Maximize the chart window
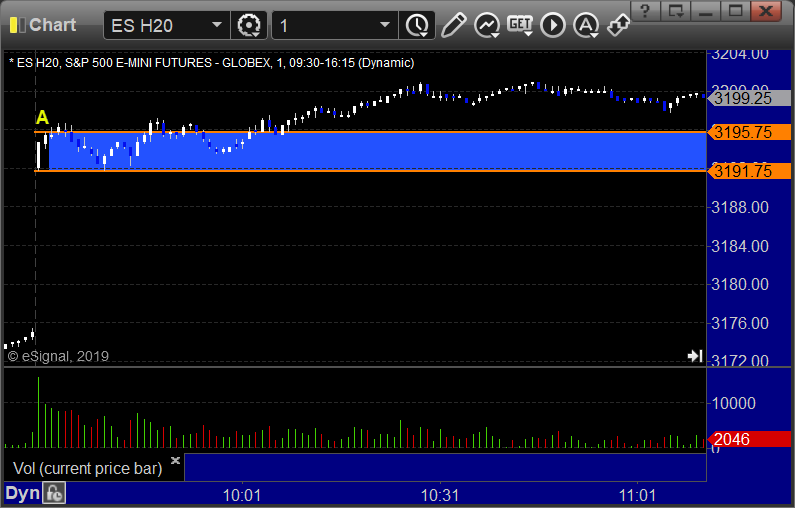 coord(735,11)
